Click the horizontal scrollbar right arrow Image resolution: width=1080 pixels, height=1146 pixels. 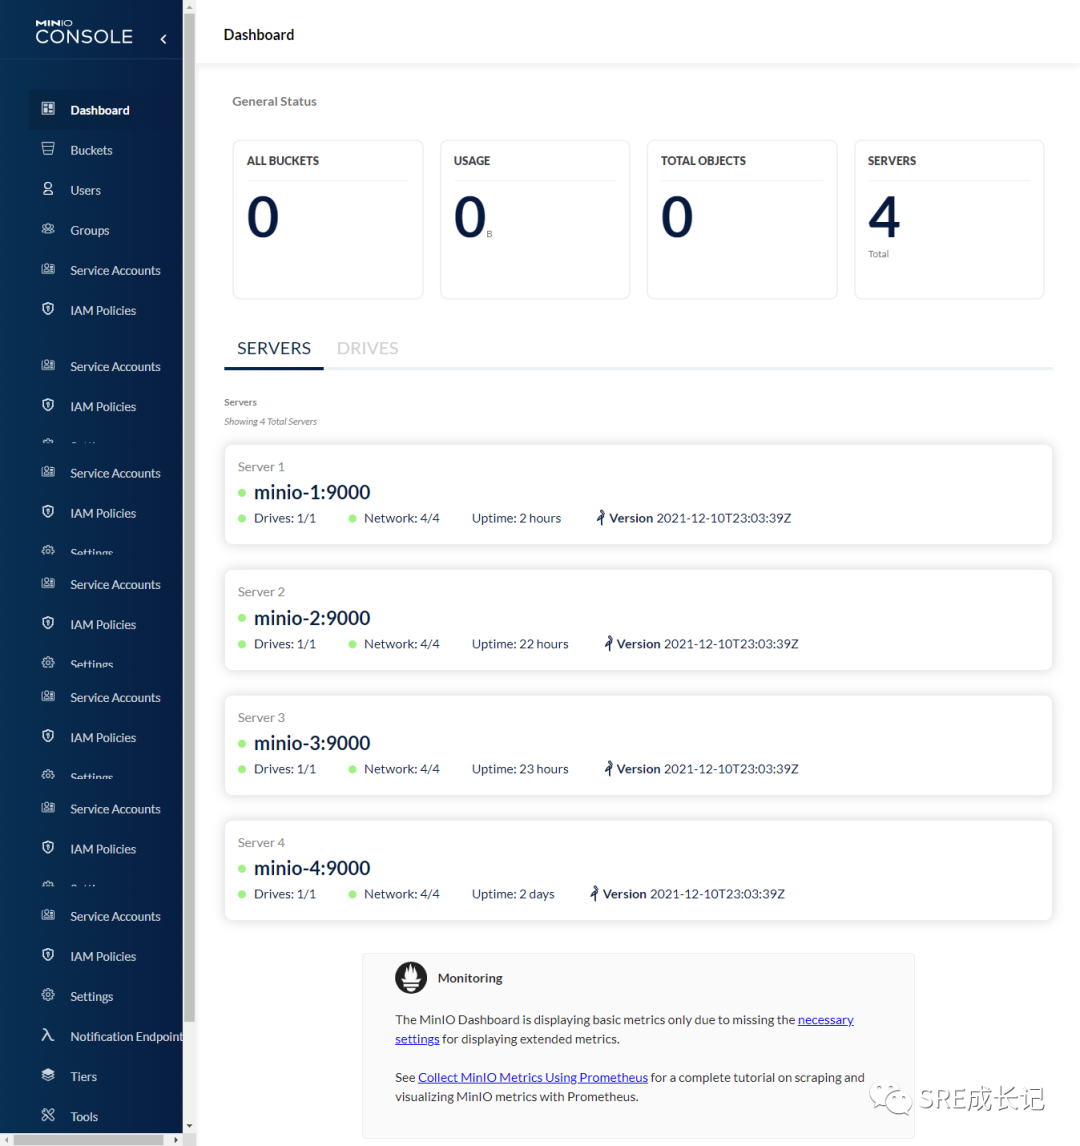click(175, 1139)
